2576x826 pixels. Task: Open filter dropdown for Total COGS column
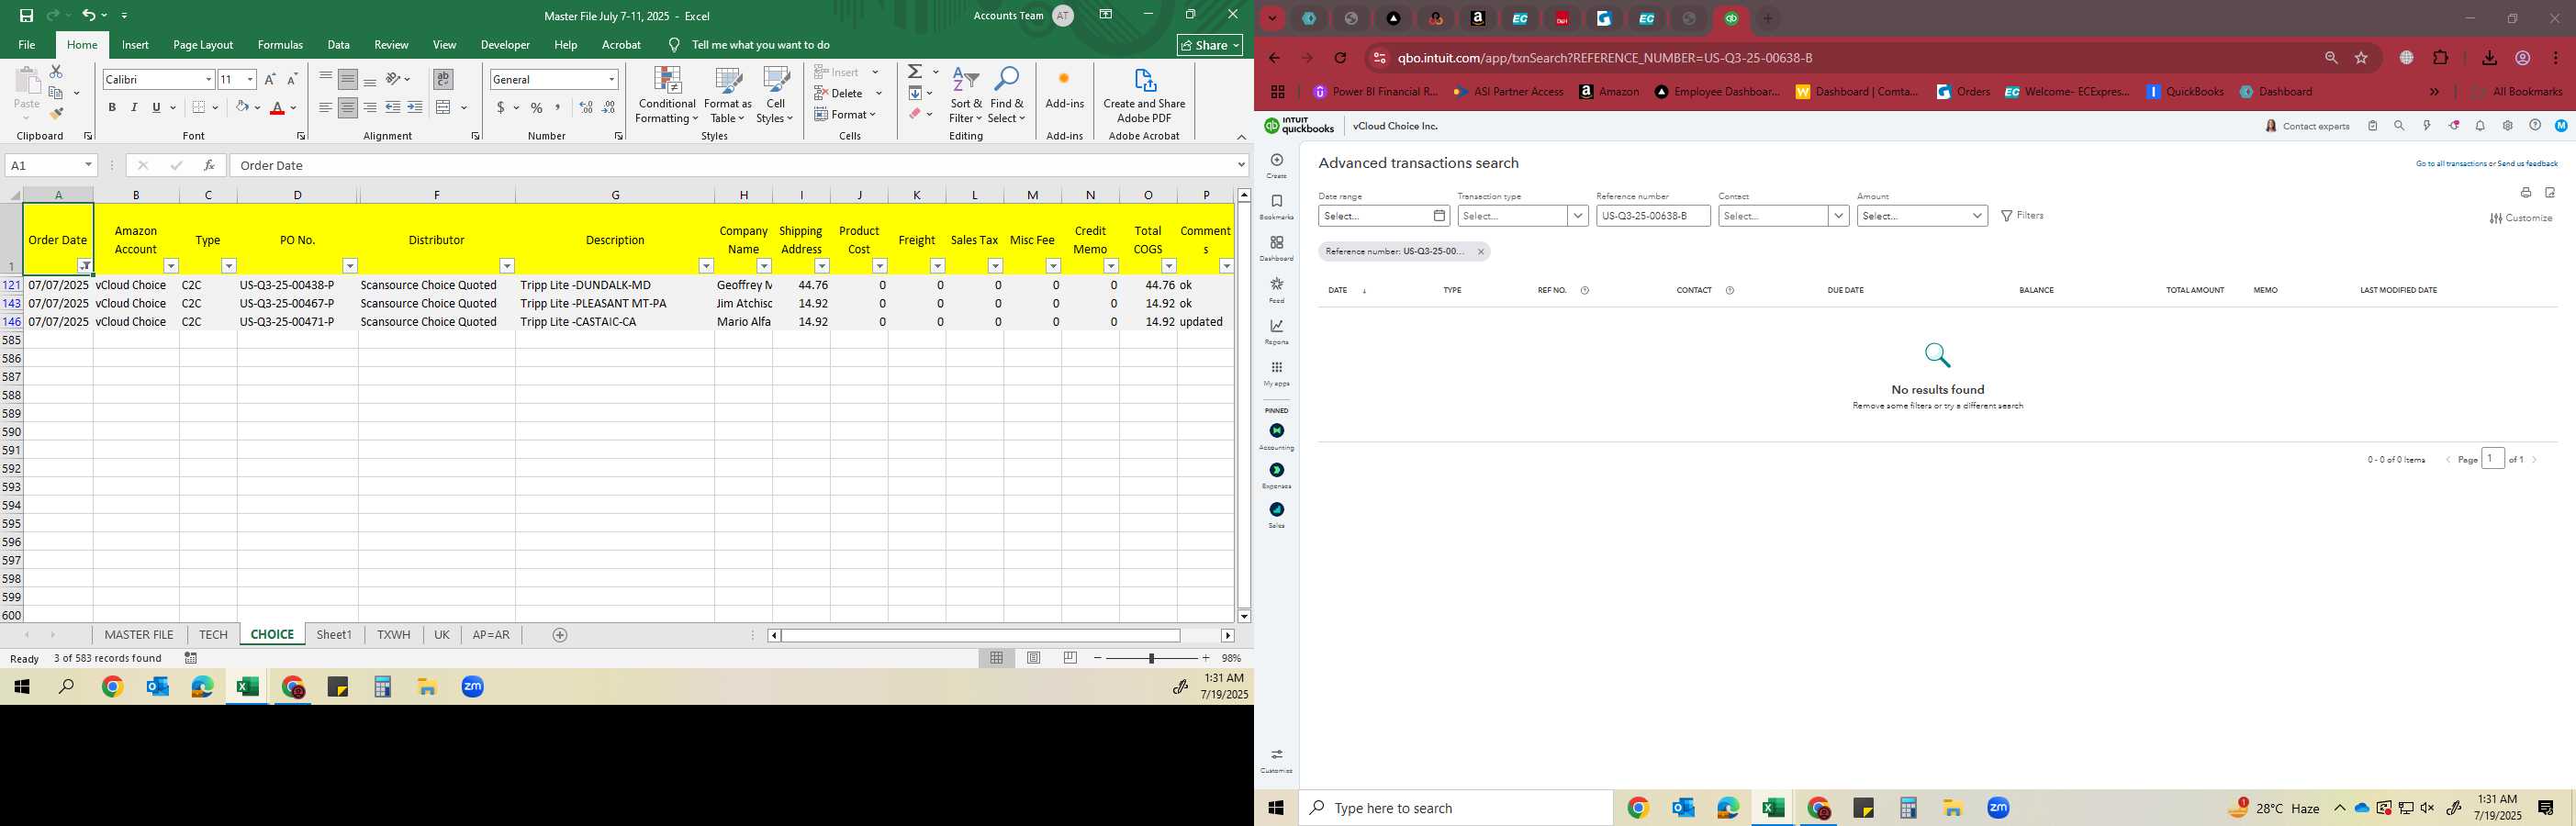(1169, 266)
